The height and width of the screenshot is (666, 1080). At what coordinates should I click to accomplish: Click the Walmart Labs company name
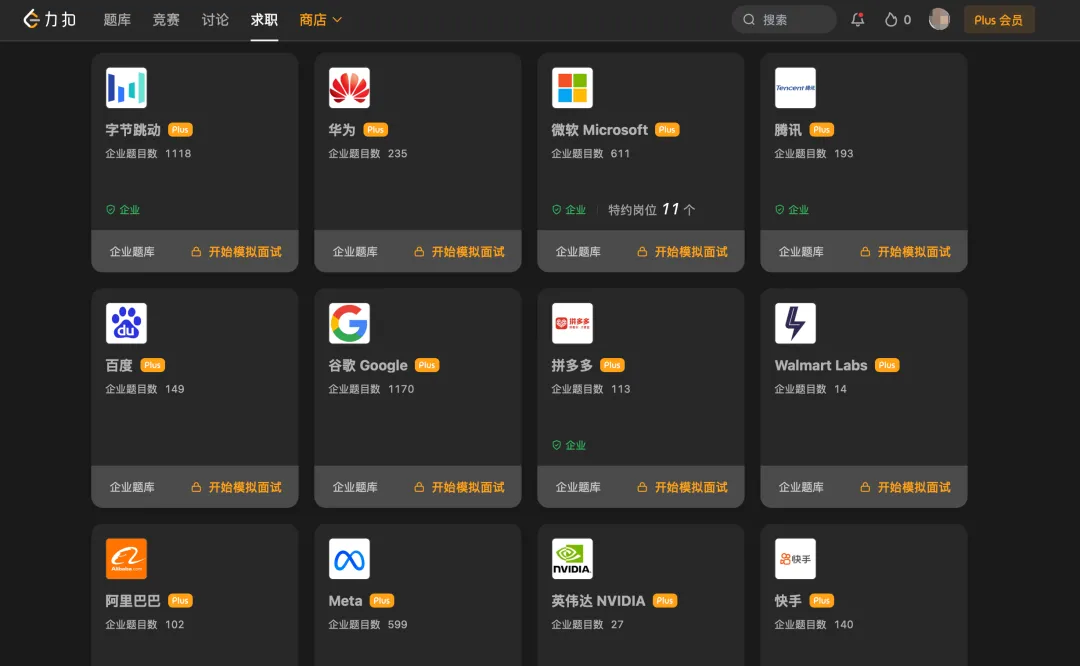click(x=821, y=365)
